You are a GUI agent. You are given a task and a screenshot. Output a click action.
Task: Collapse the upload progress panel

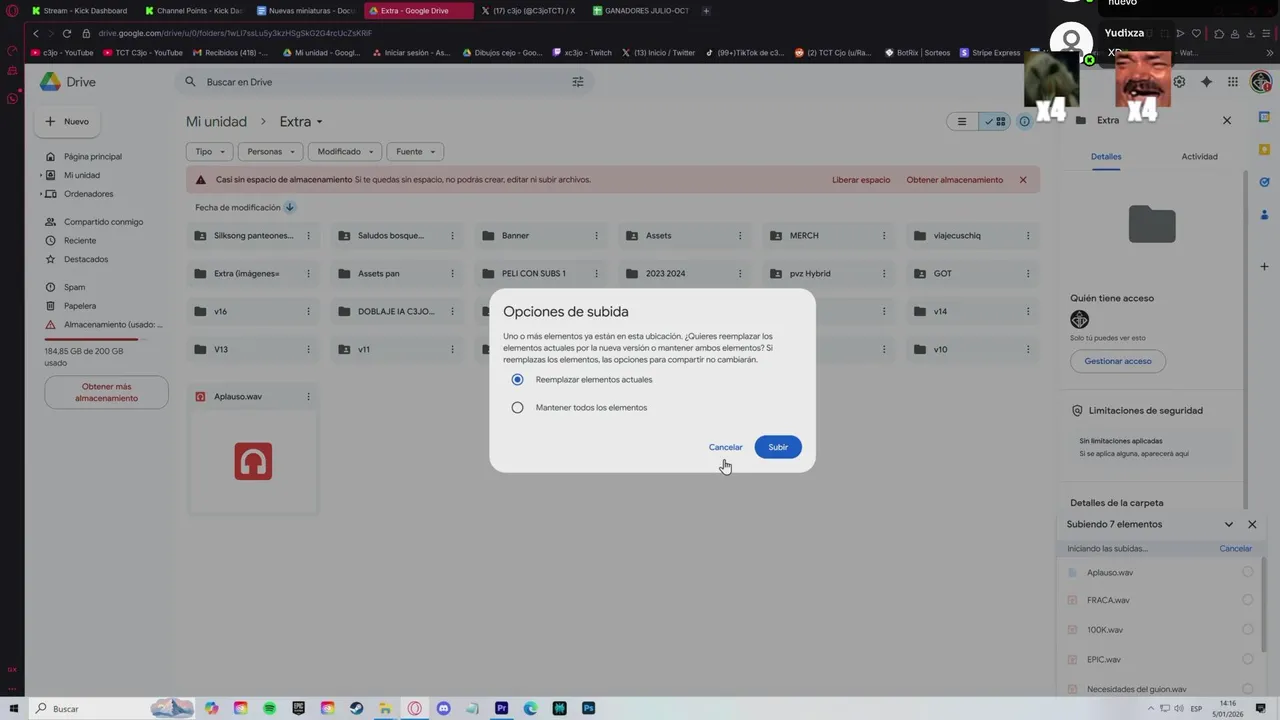pyautogui.click(x=1229, y=524)
